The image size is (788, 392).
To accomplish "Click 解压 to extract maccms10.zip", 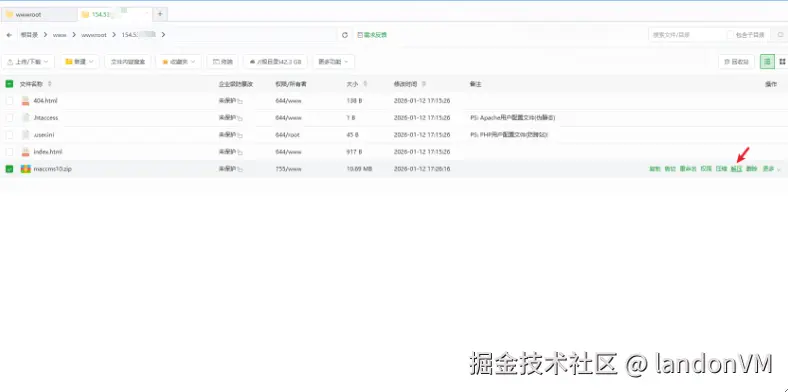I will tap(736, 169).
